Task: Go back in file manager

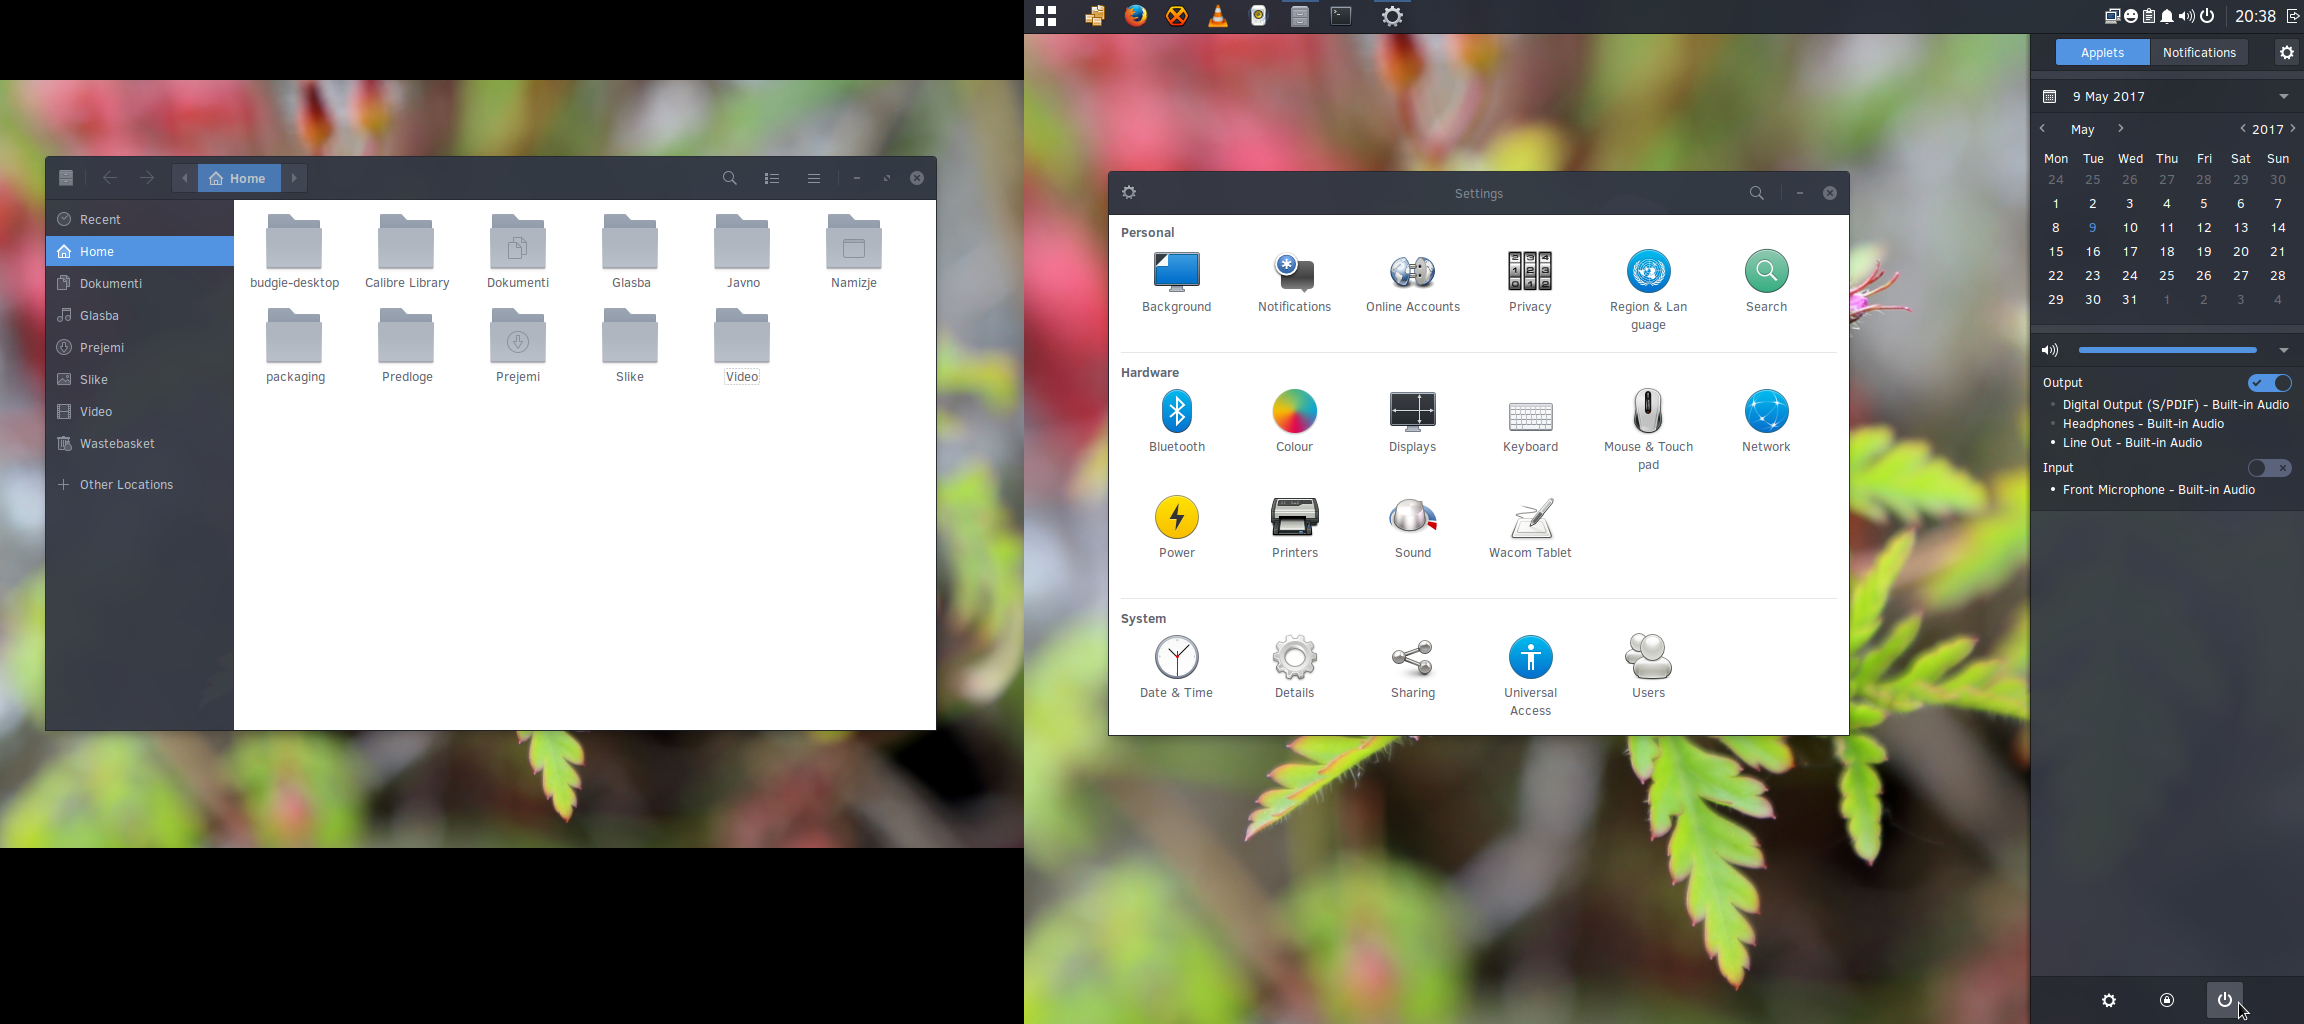Action: click(110, 178)
